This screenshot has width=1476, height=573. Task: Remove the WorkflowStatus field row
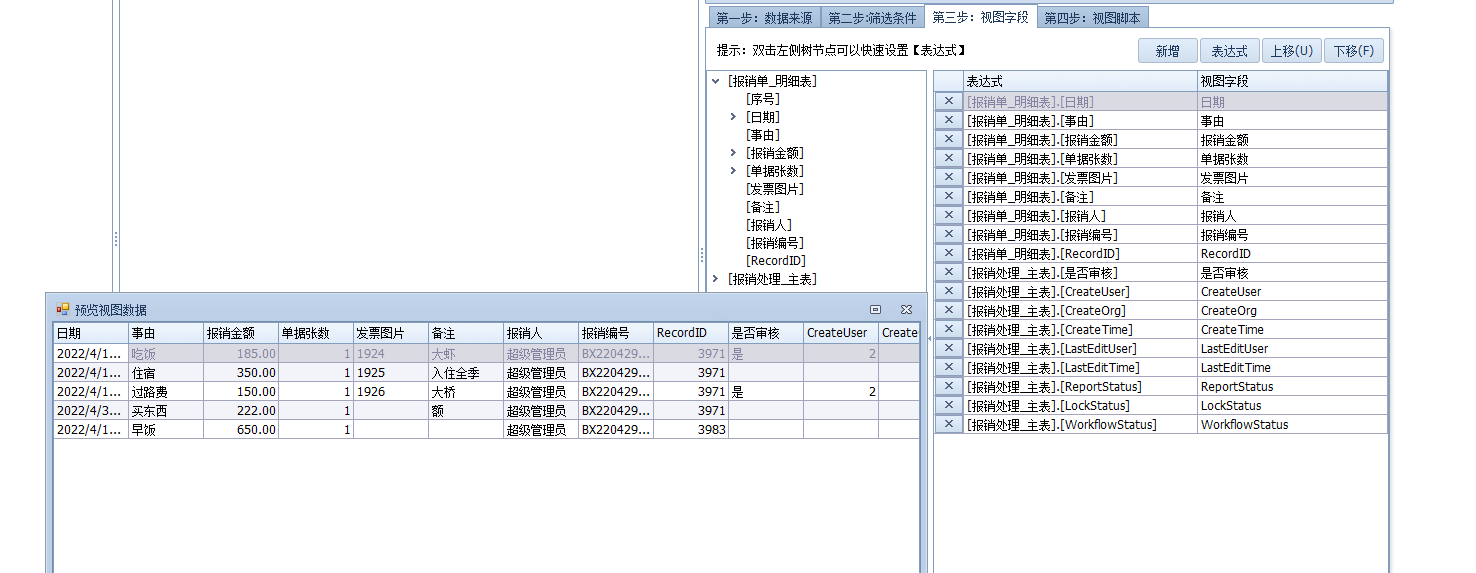click(948, 425)
